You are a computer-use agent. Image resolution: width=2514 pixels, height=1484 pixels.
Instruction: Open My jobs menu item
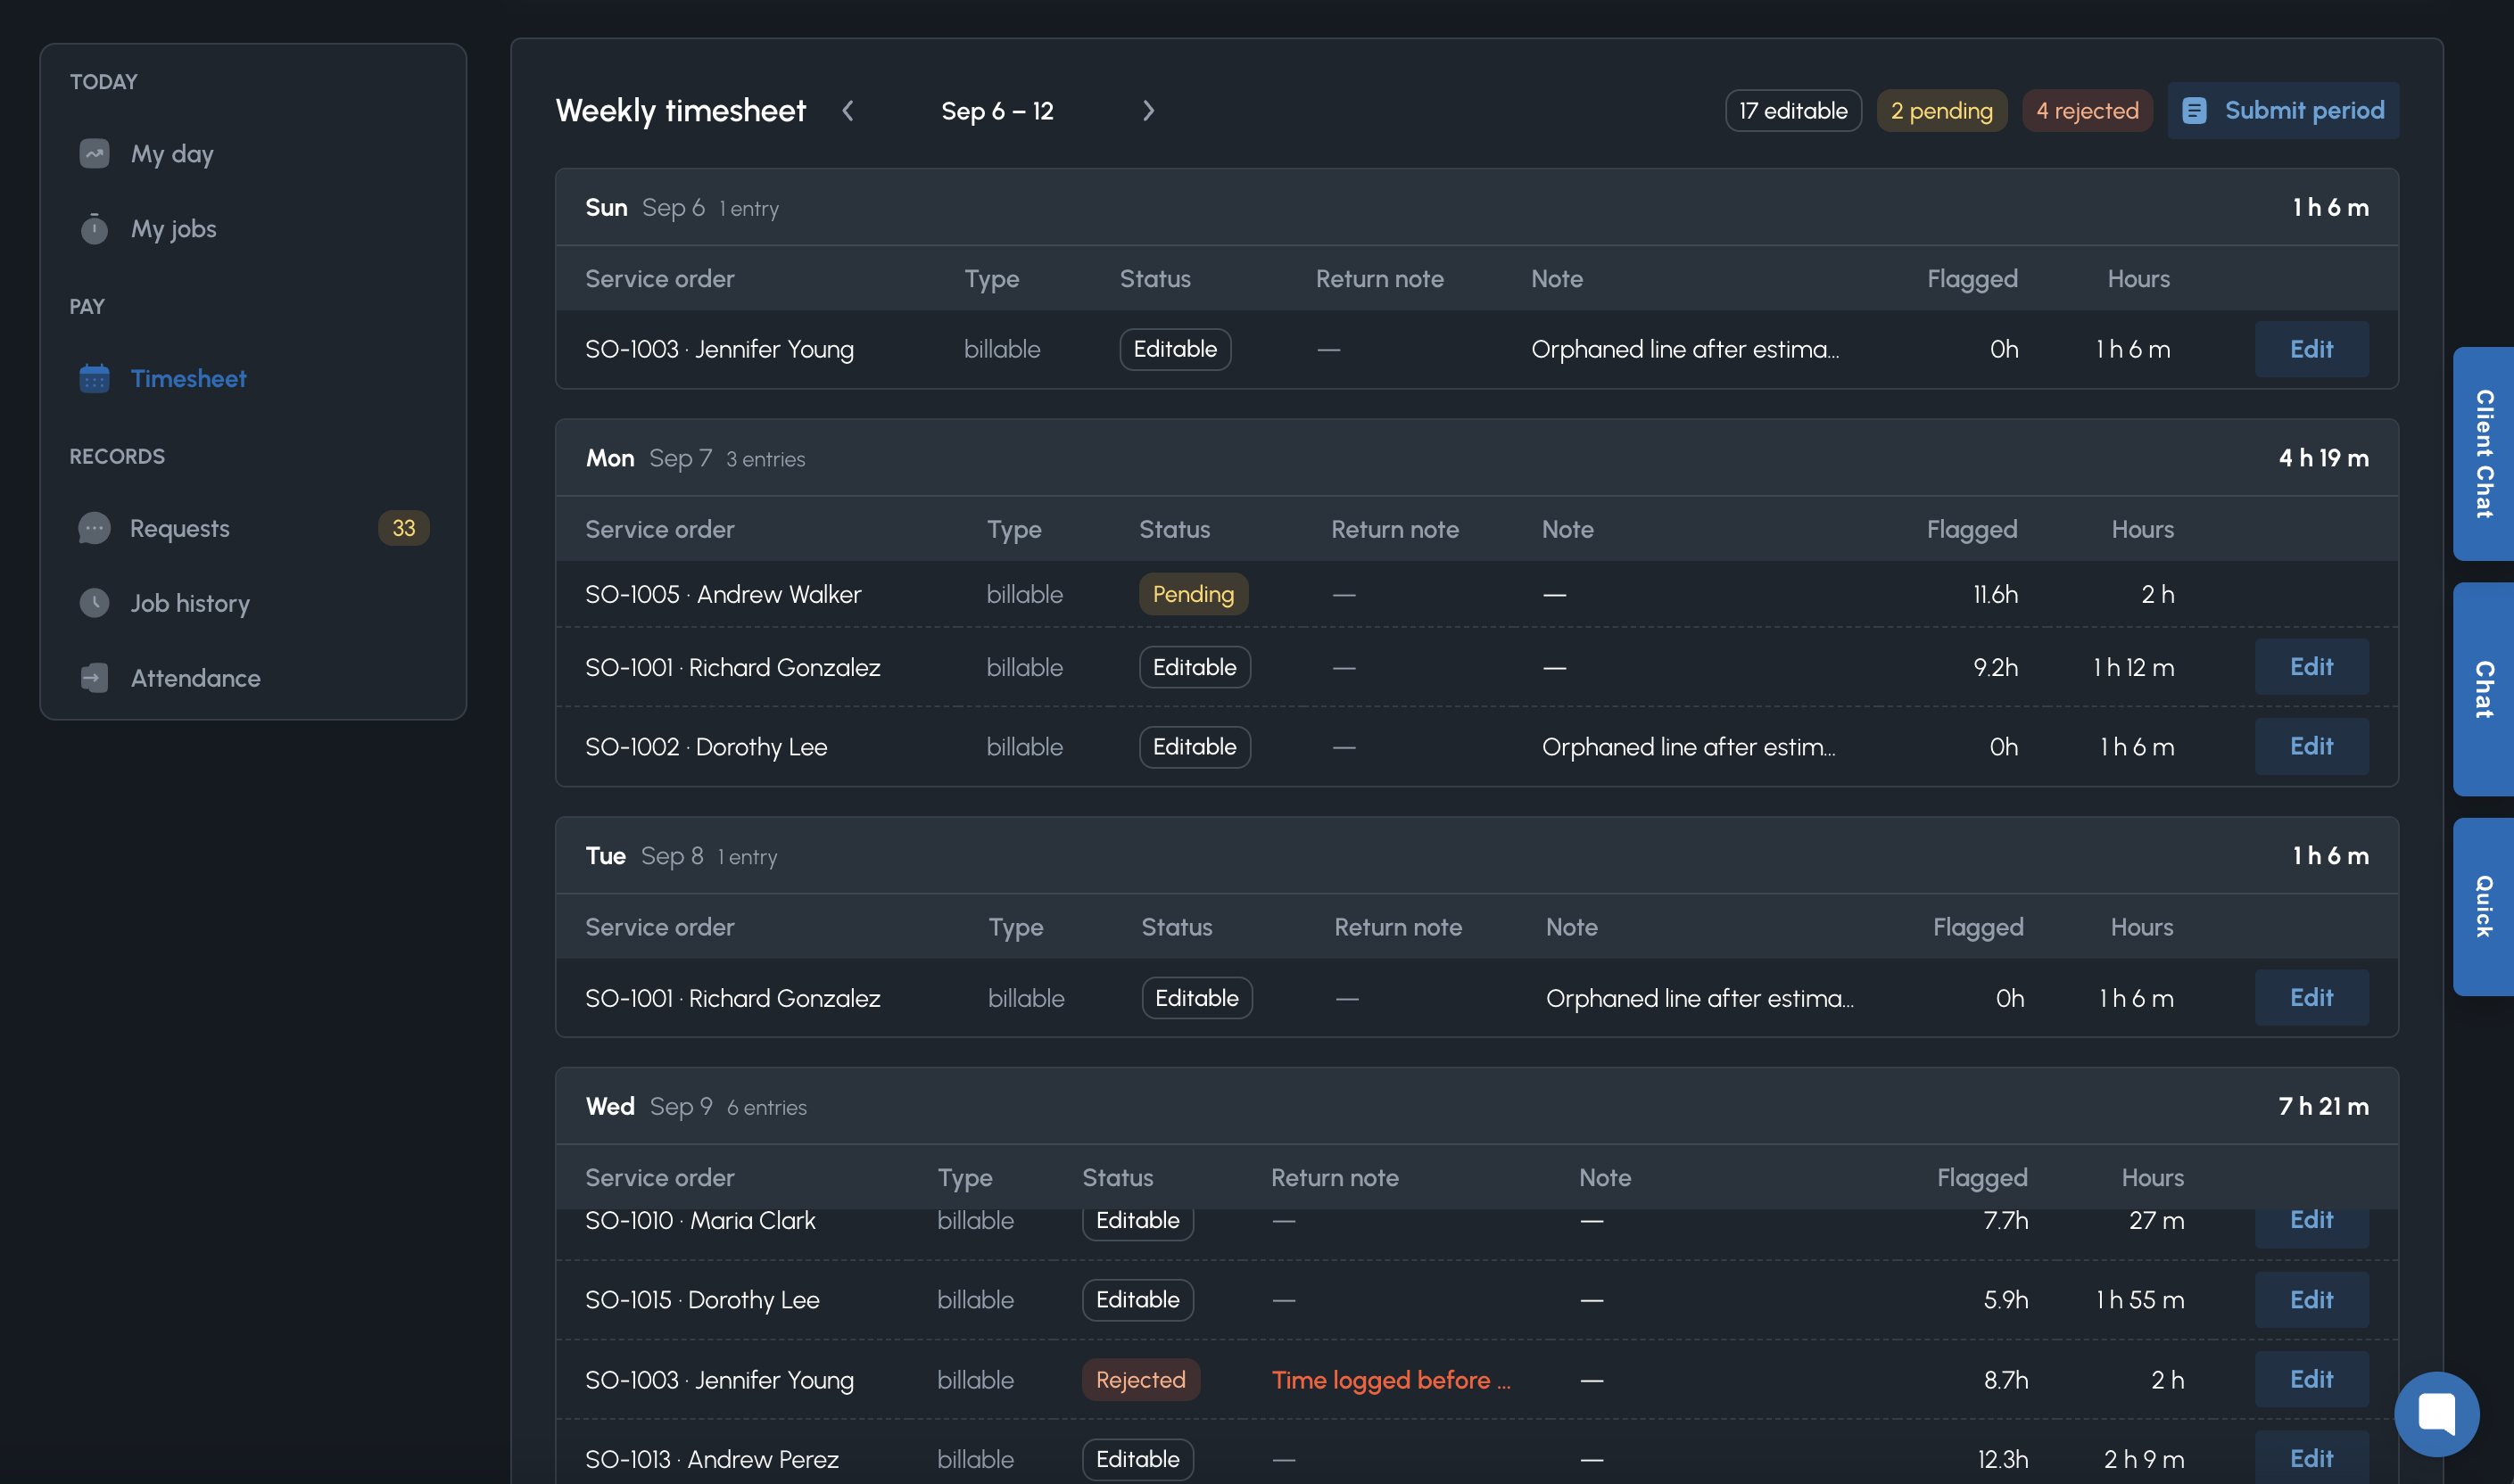[253, 229]
